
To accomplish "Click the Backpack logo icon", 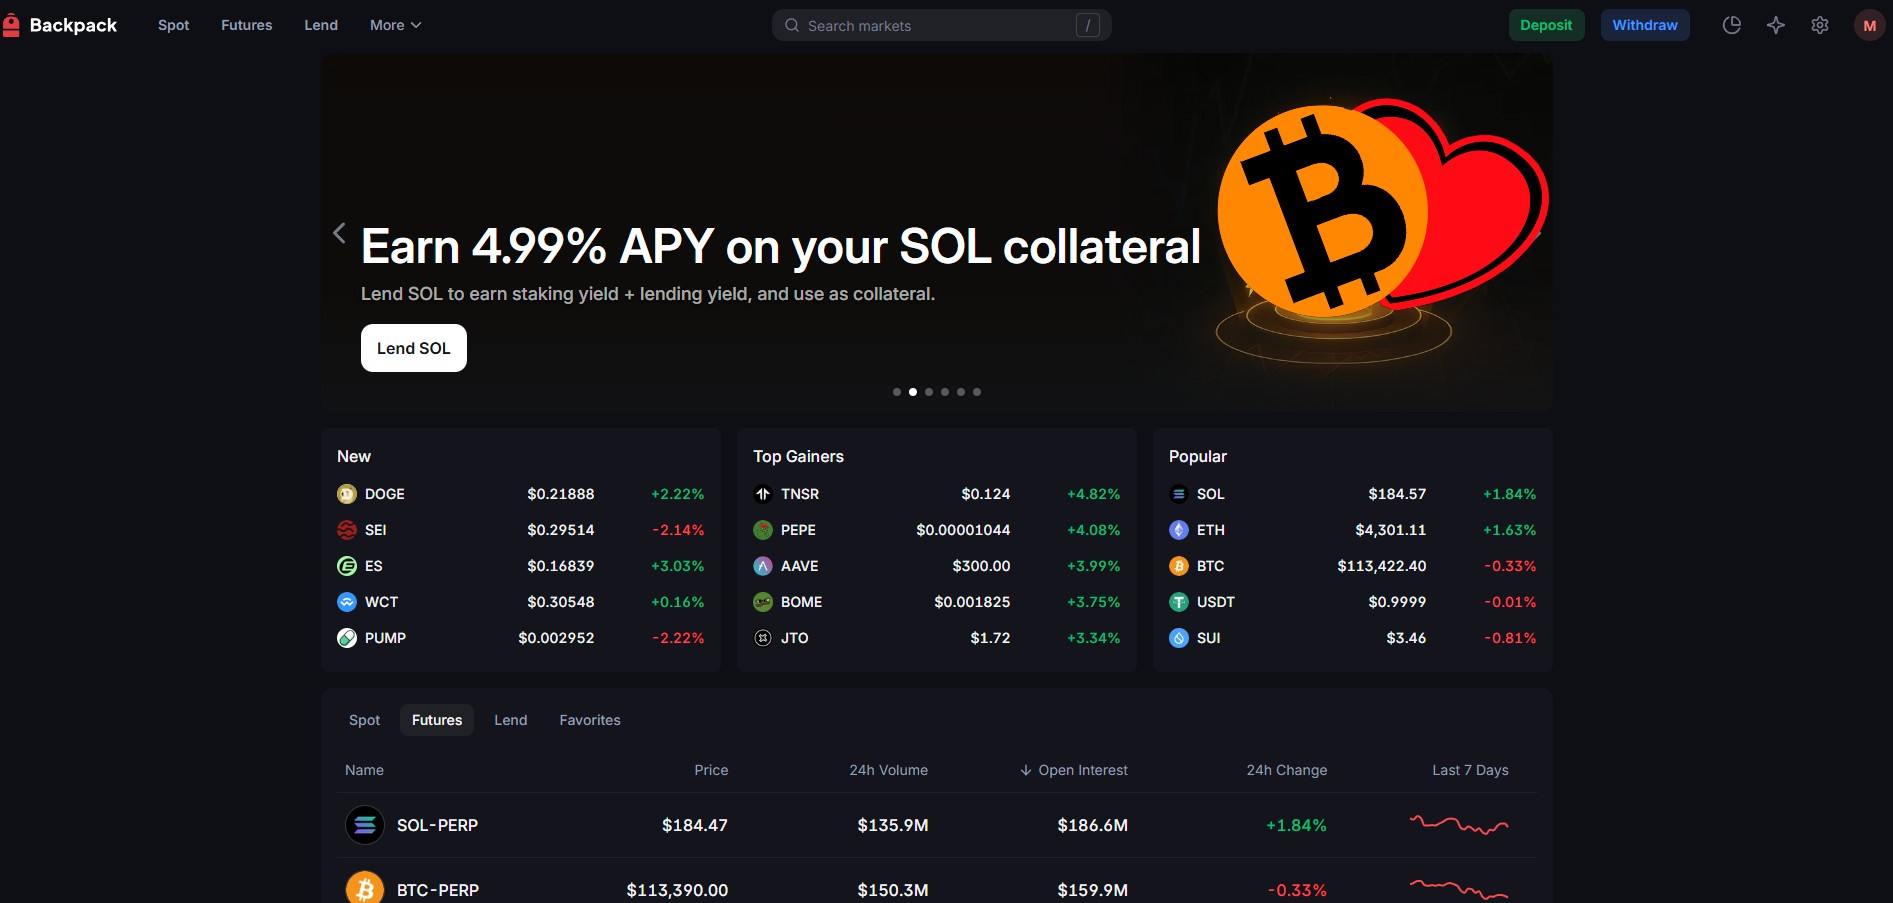I will 12,25.
